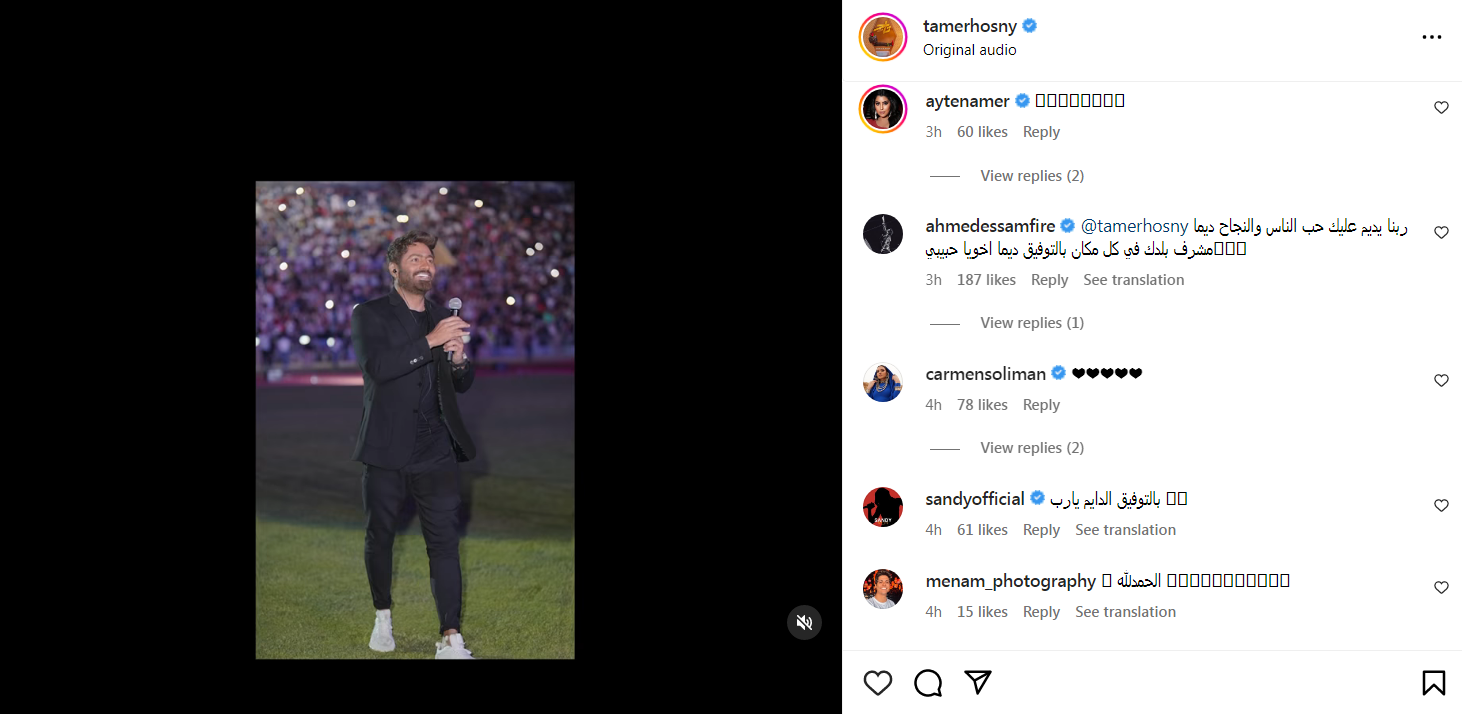Screen dimensions: 1462x714
Task: Open menam_photography username link
Action: 1010,581
